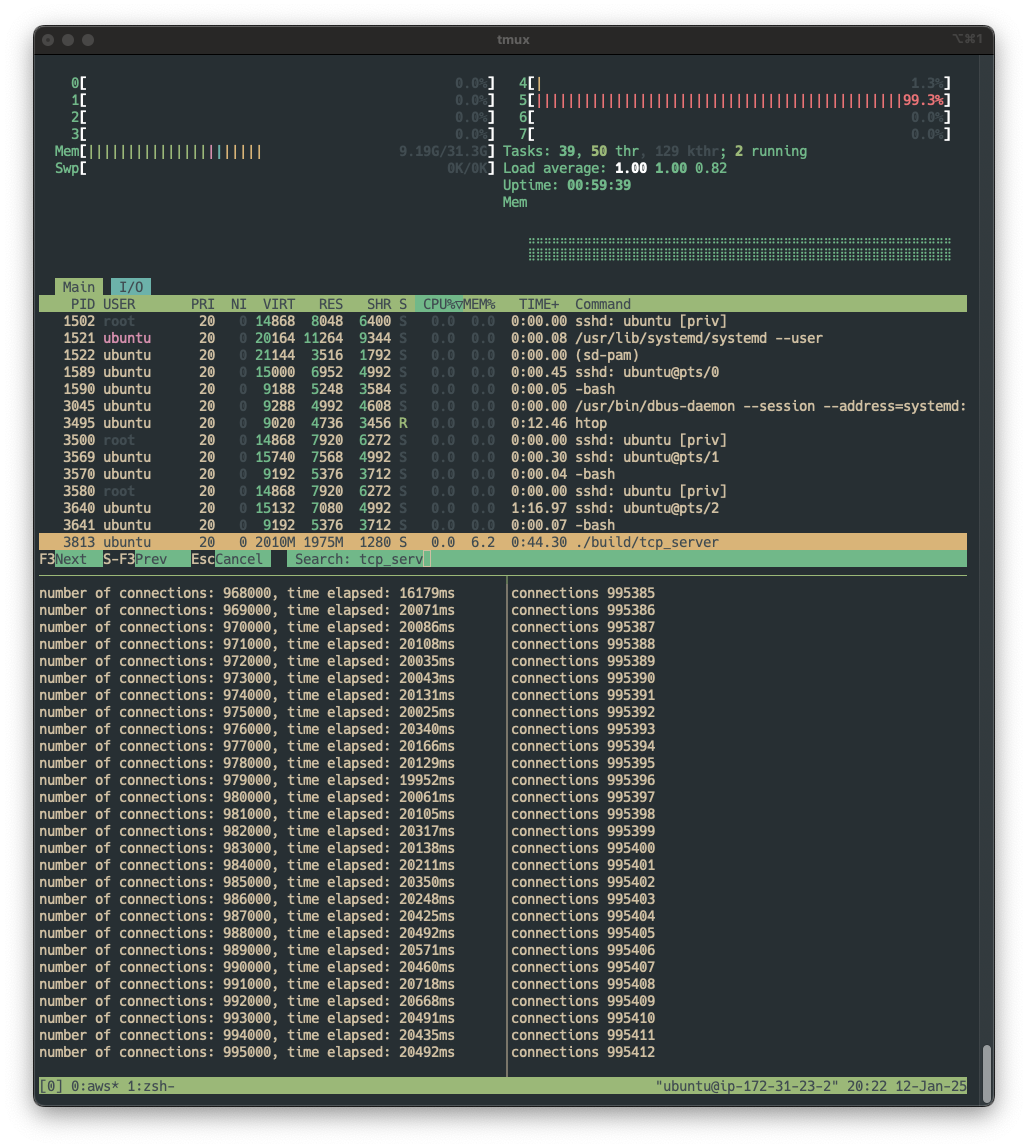Select the dbus-daemon process row
The image size is (1028, 1148).
coord(502,406)
